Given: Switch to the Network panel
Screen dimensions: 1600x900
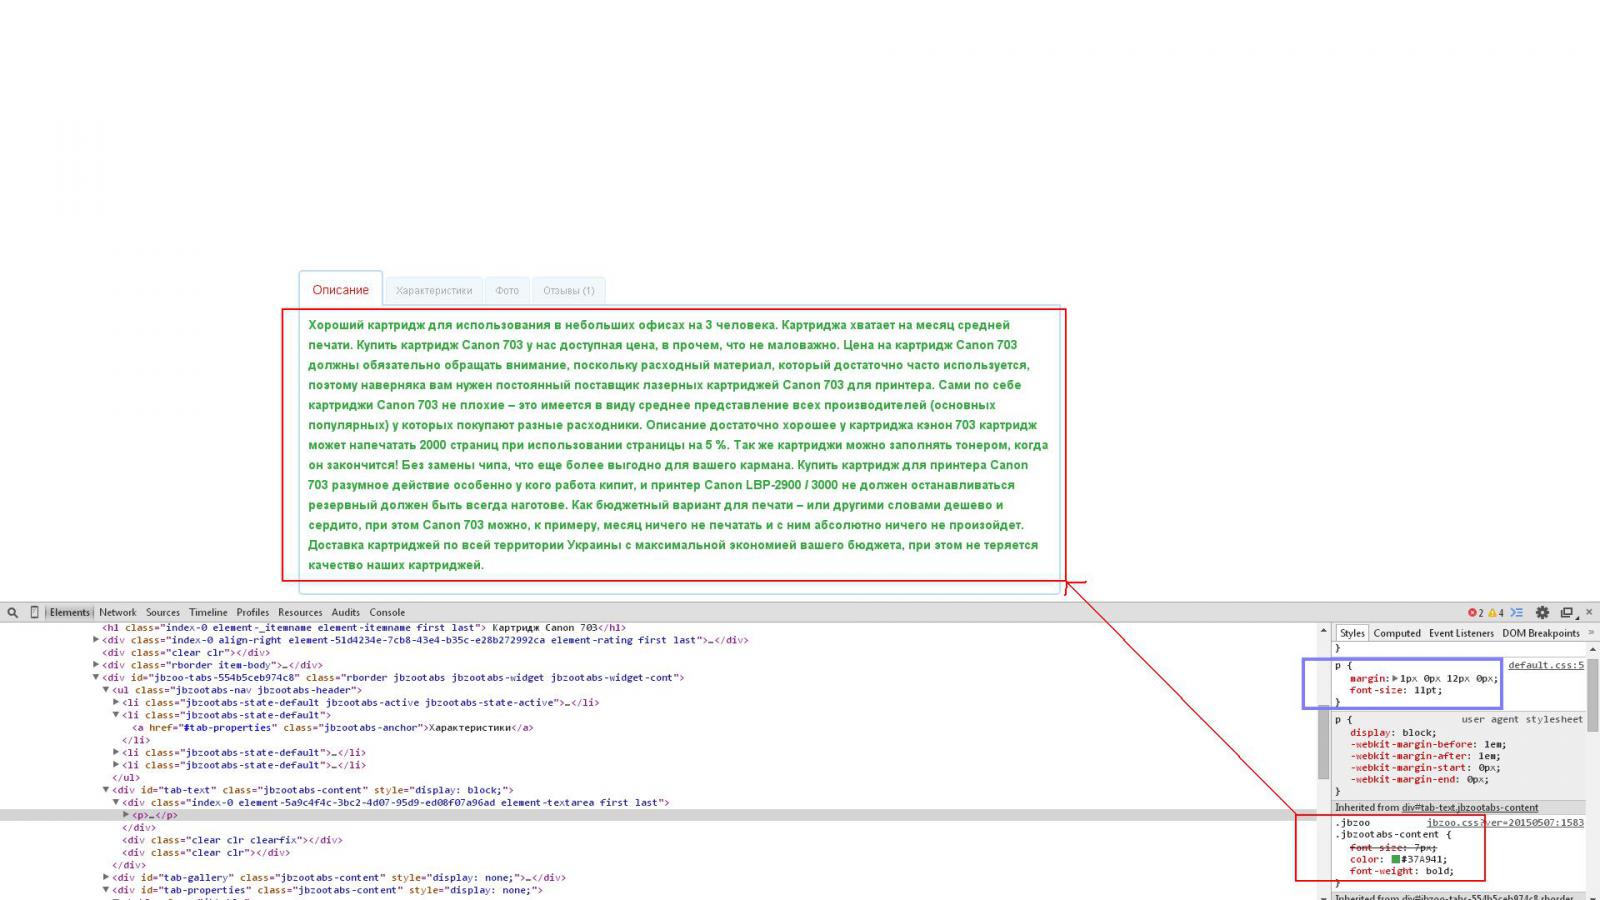Looking at the screenshot, I should pos(117,612).
